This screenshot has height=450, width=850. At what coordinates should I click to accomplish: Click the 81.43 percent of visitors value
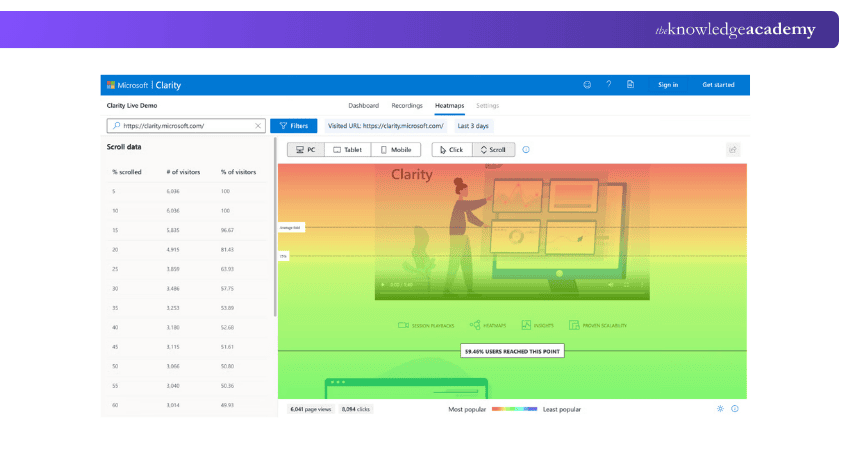[227, 250]
